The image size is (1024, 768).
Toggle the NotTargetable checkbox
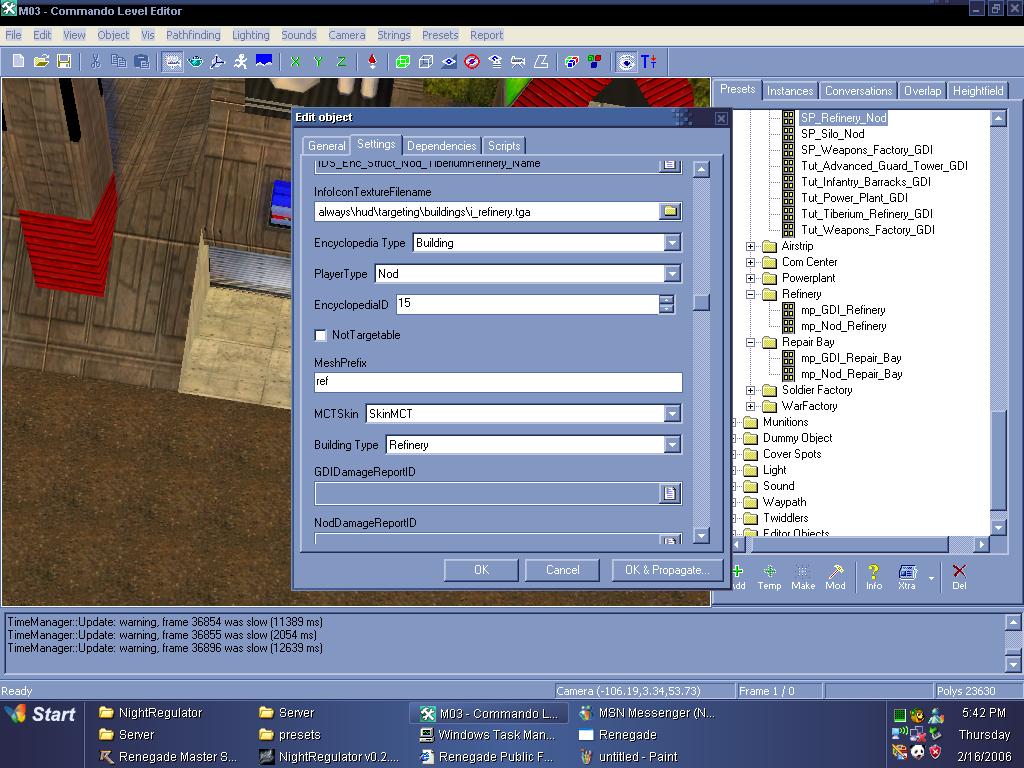(321, 335)
